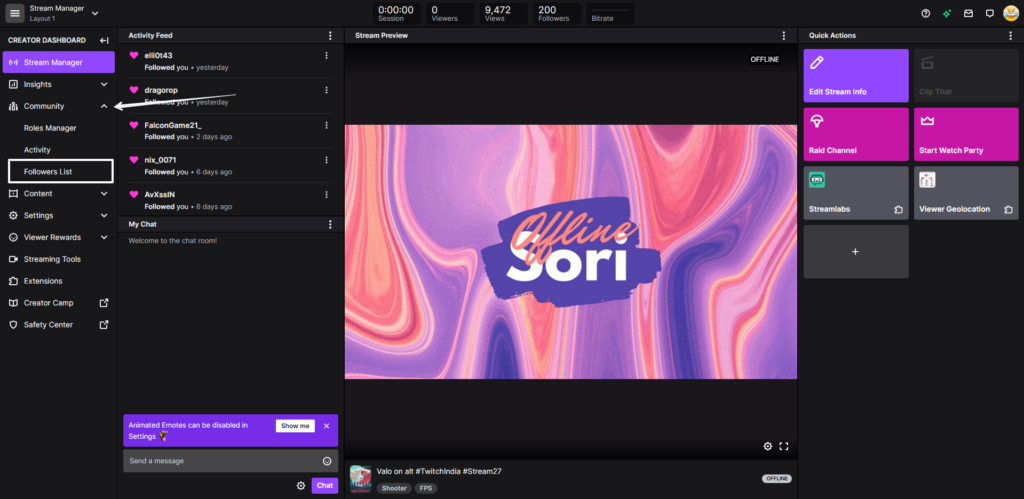The image size is (1024, 499).
Task: Toggle fullscreen on stream preview
Action: coord(784,446)
